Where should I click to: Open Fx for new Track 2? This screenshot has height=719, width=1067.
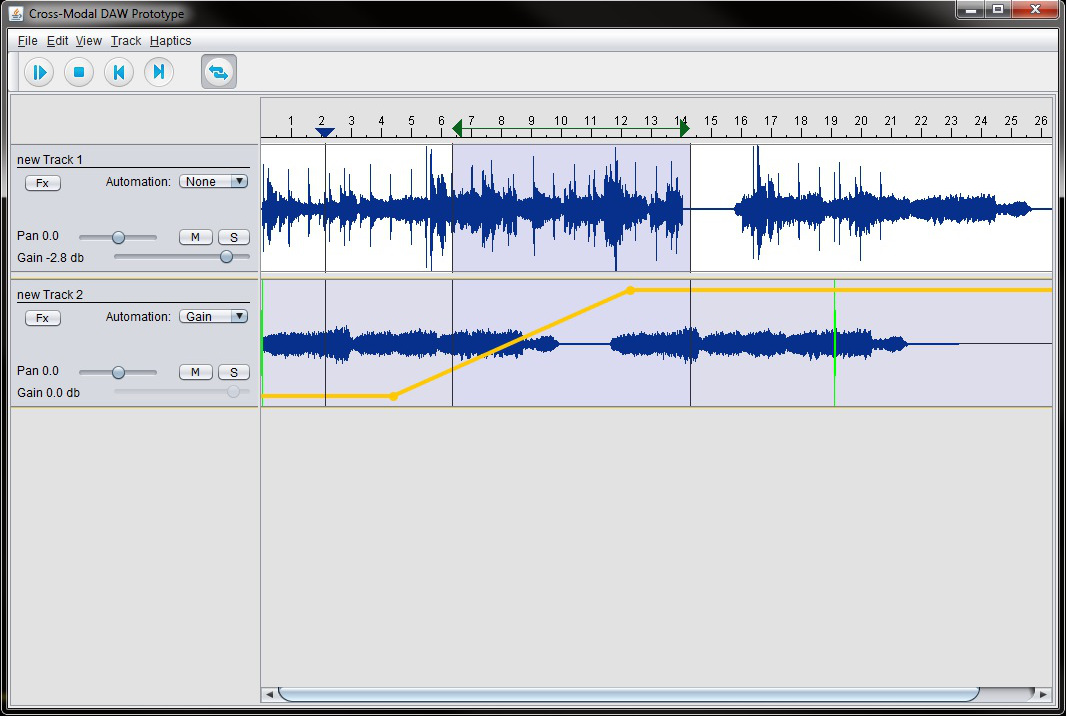43,318
